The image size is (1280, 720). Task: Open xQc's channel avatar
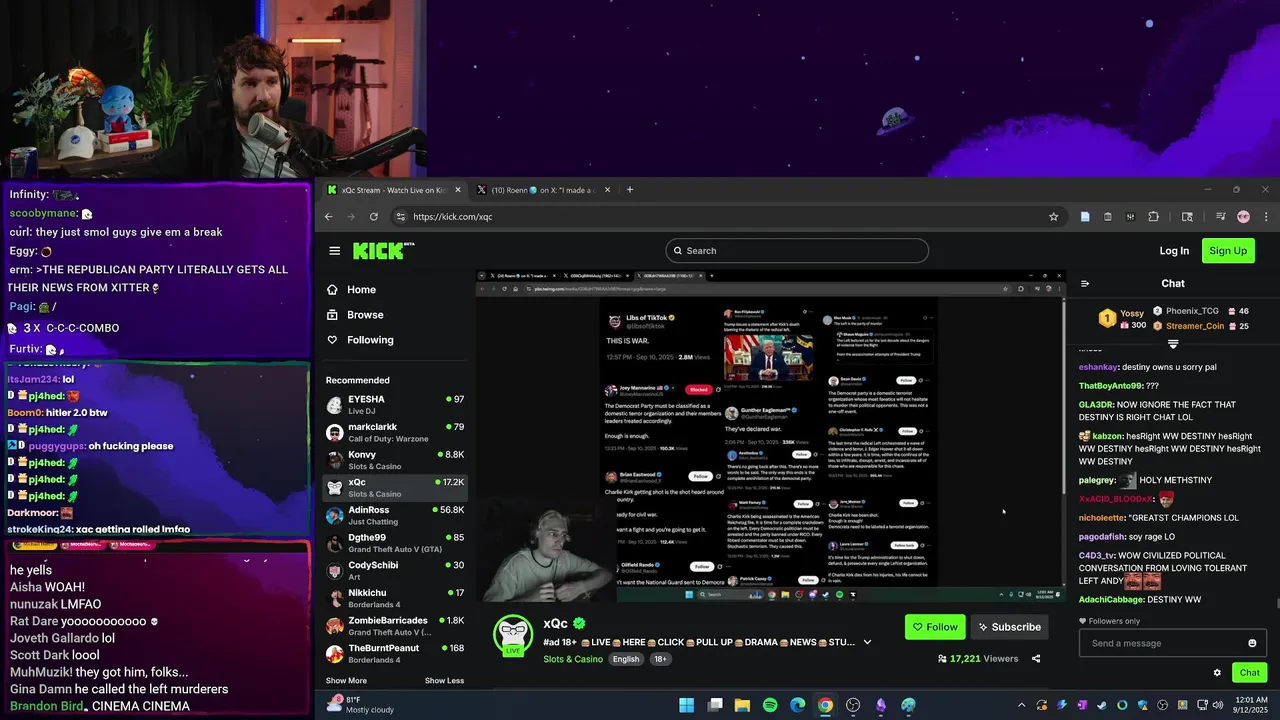513,635
